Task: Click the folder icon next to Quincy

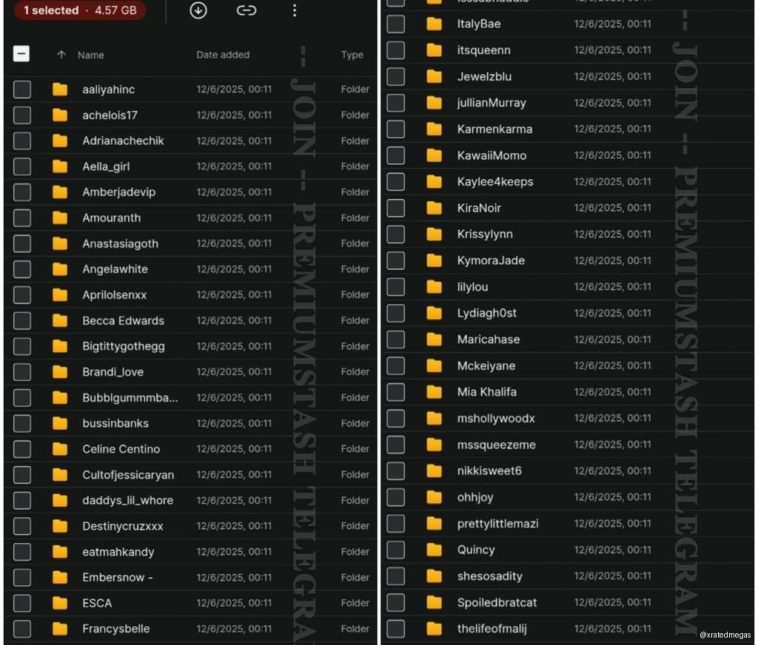Action: pyautogui.click(x=434, y=550)
